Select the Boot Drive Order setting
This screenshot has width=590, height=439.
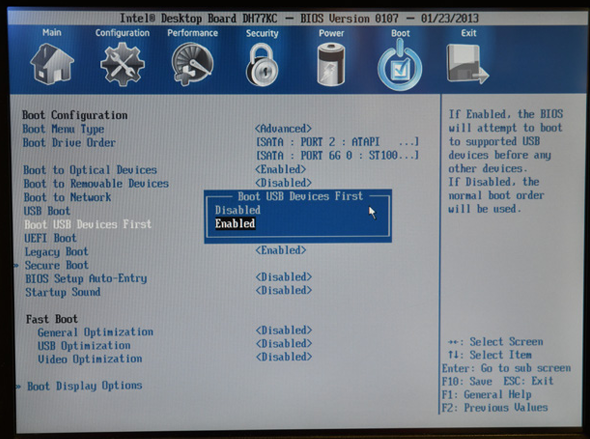coord(69,143)
